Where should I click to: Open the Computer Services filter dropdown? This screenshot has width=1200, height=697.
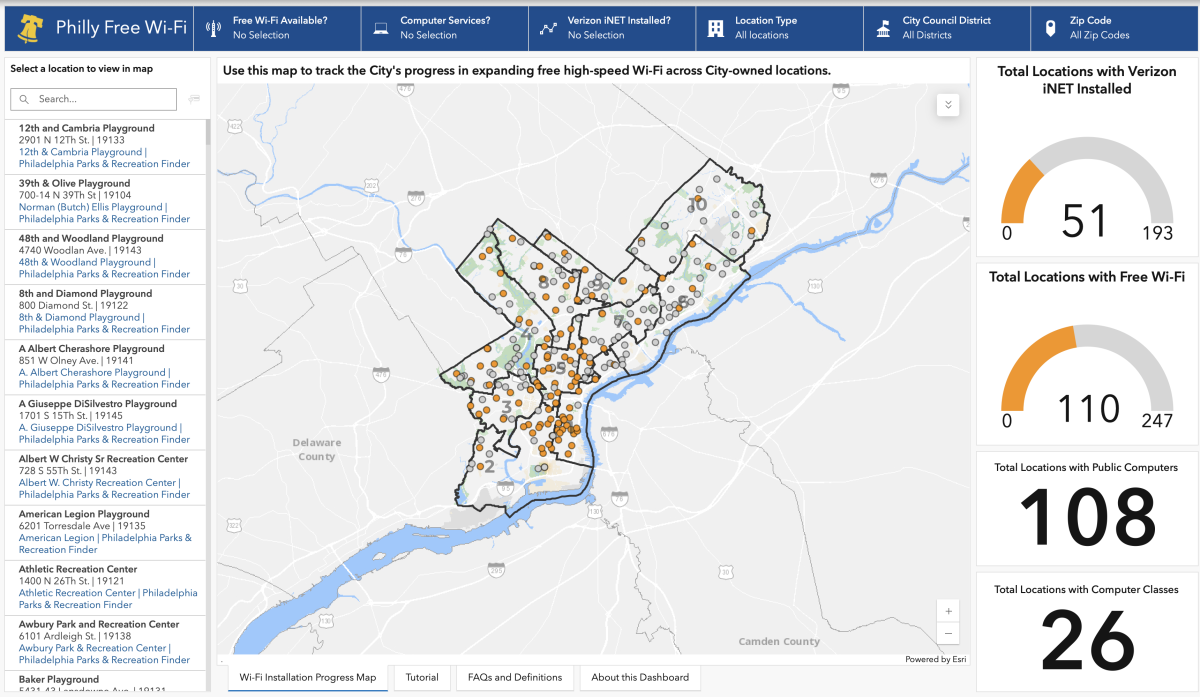tap(444, 28)
